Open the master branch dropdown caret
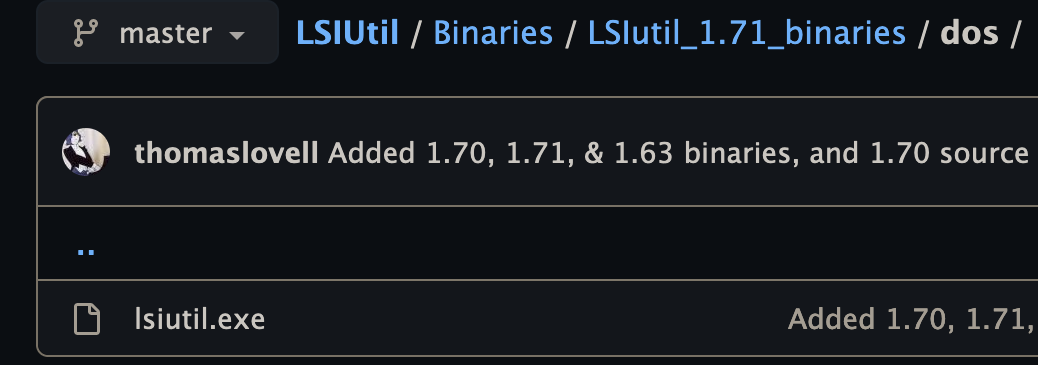This screenshot has width=1038, height=365. [x=236, y=35]
